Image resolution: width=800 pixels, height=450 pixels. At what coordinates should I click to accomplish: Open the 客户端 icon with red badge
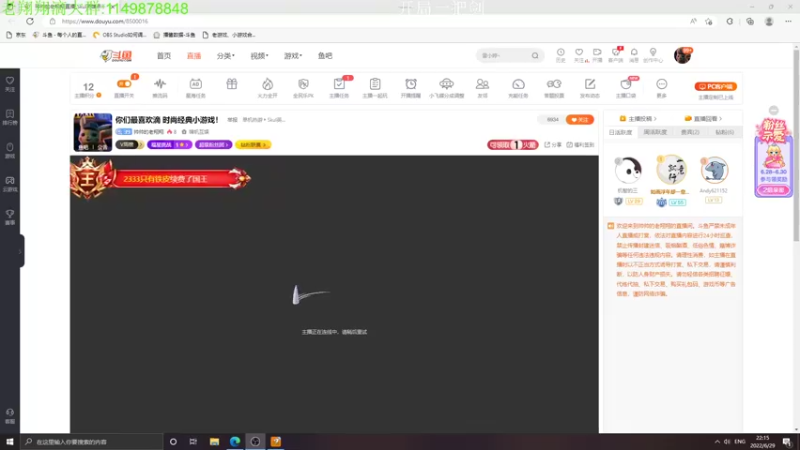pos(616,55)
